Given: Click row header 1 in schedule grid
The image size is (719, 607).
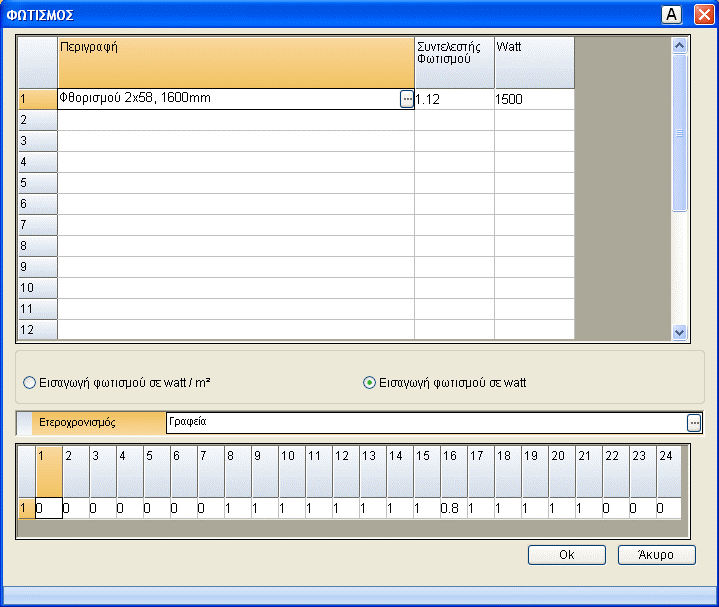Looking at the screenshot, I should [x=27, y=508].
